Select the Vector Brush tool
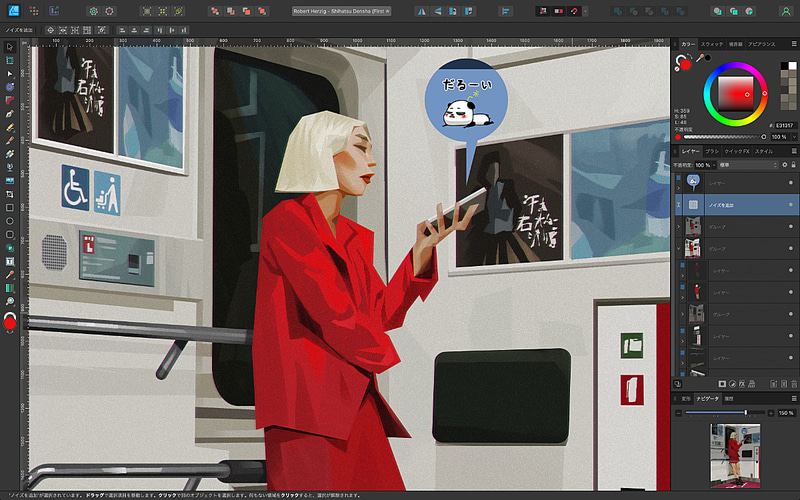800x500 pixels. (9, 140)
